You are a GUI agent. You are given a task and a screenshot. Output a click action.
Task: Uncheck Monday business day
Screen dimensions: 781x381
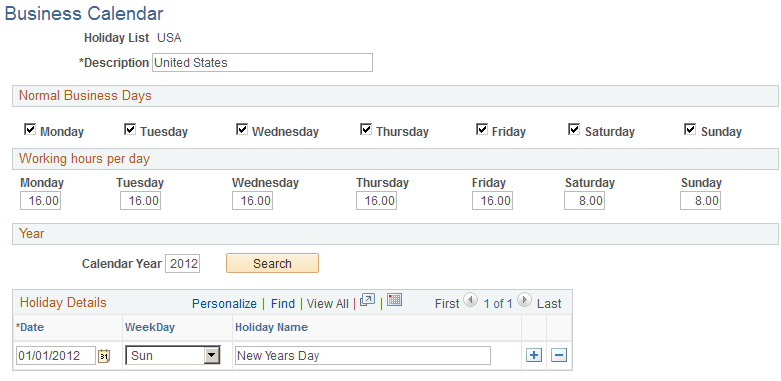[30, 130]
